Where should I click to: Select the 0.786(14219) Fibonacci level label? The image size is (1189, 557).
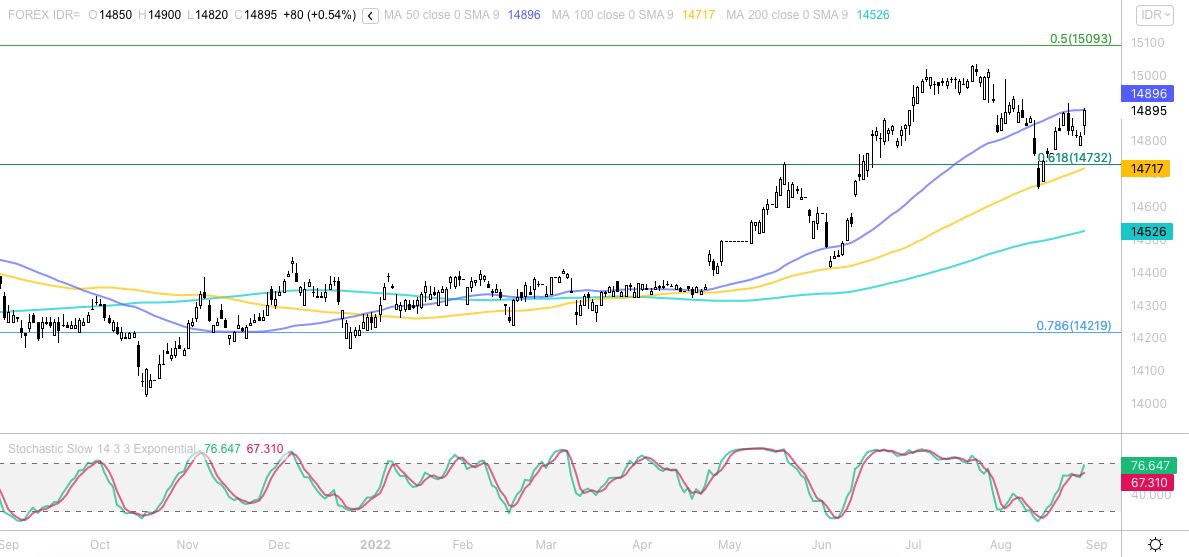pos(1074,326)
